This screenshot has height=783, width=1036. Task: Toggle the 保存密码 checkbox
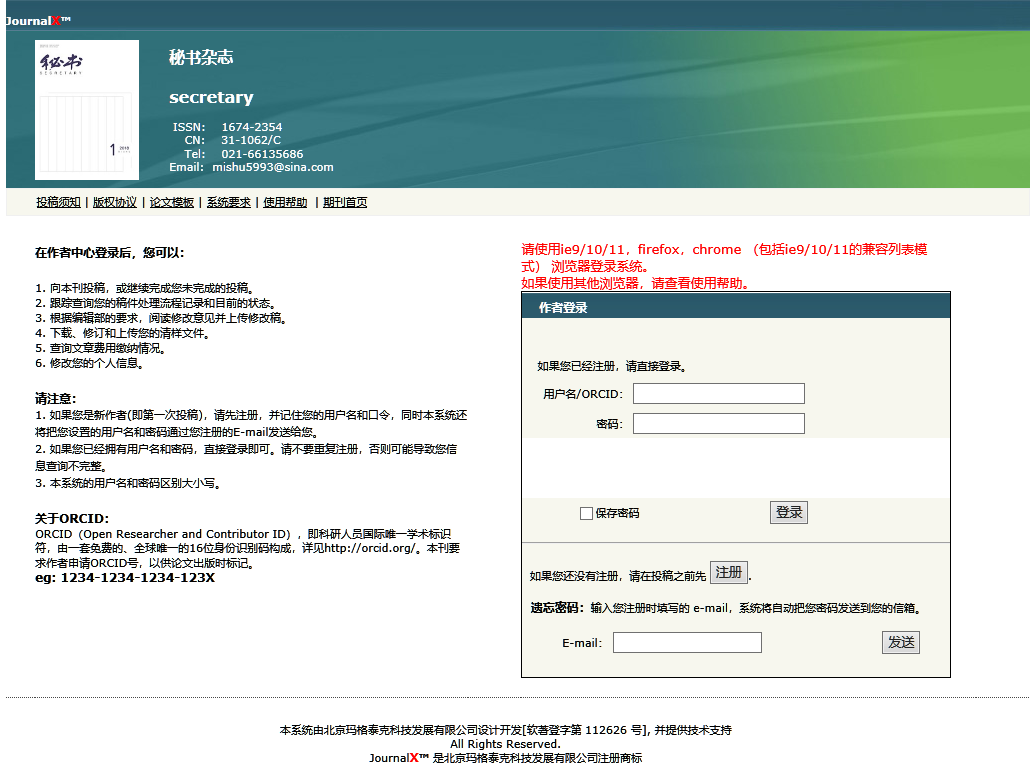pos(586,513)
